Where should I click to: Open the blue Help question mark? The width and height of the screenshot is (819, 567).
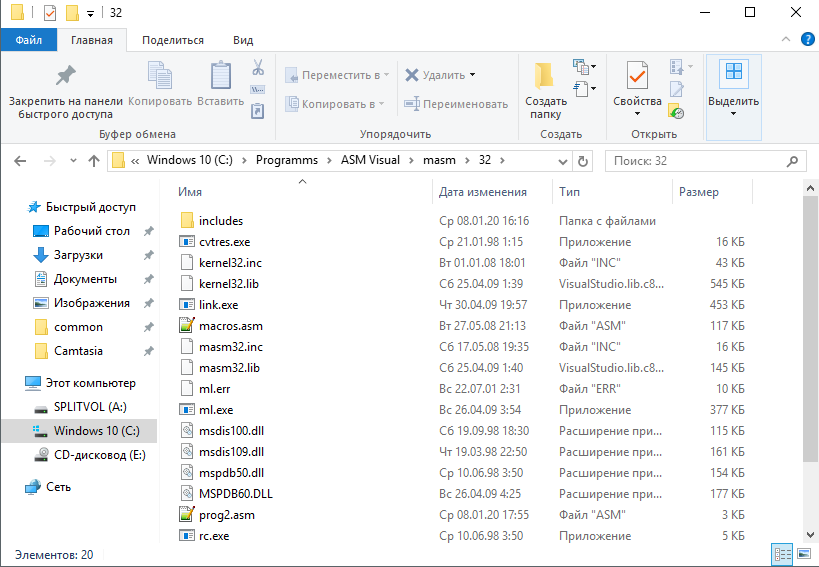[806, 40]
